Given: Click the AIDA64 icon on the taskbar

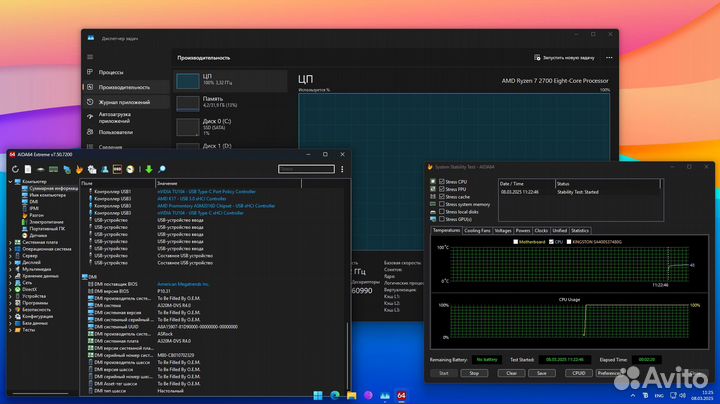Looking at the screenshot, I should tap(401, 395).
